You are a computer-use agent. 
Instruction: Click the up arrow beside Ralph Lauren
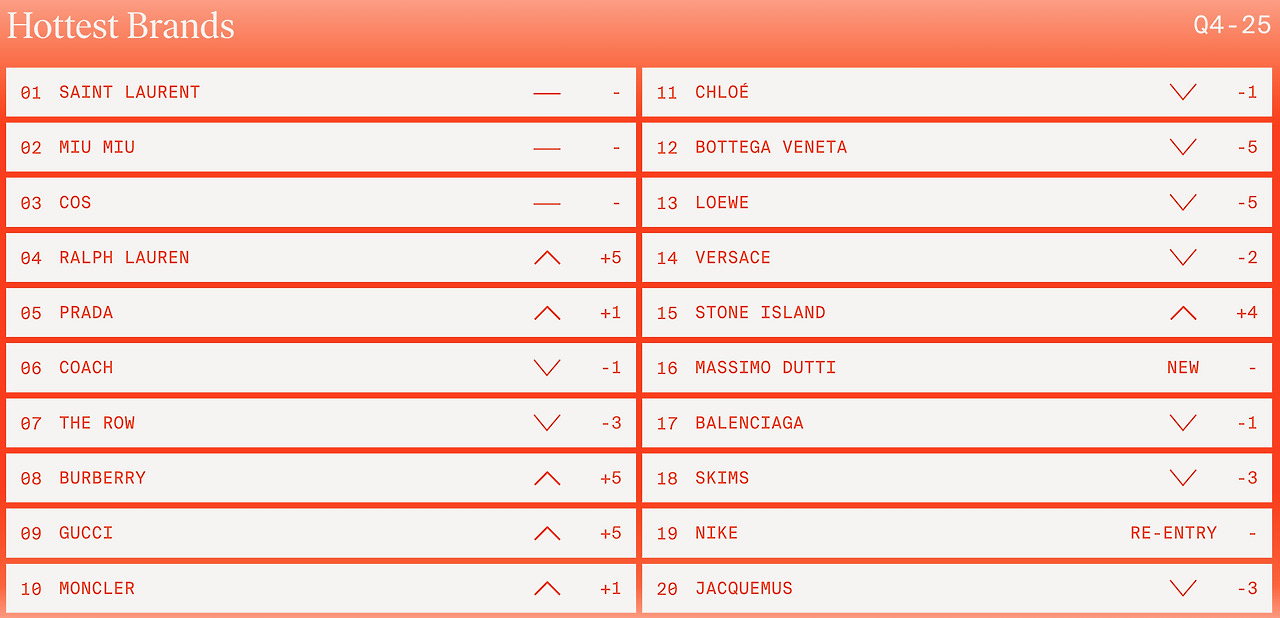547,257
